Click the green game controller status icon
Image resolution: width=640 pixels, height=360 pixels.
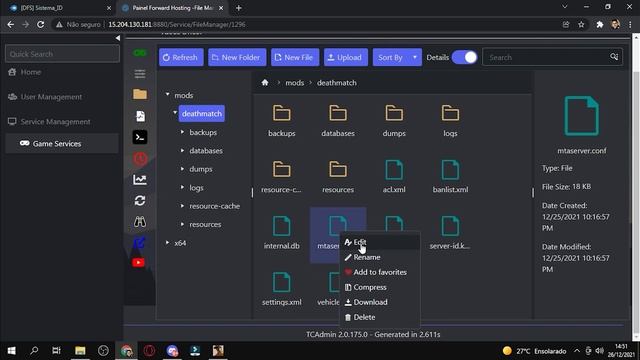coord(140,53)
